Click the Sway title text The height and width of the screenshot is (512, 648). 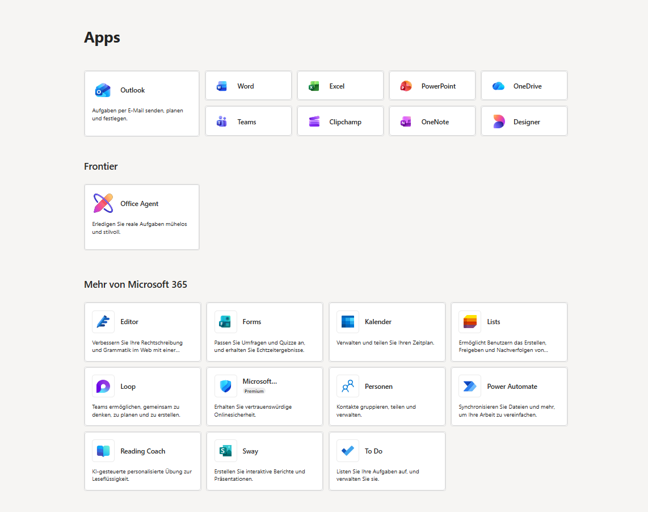point(250,451)
